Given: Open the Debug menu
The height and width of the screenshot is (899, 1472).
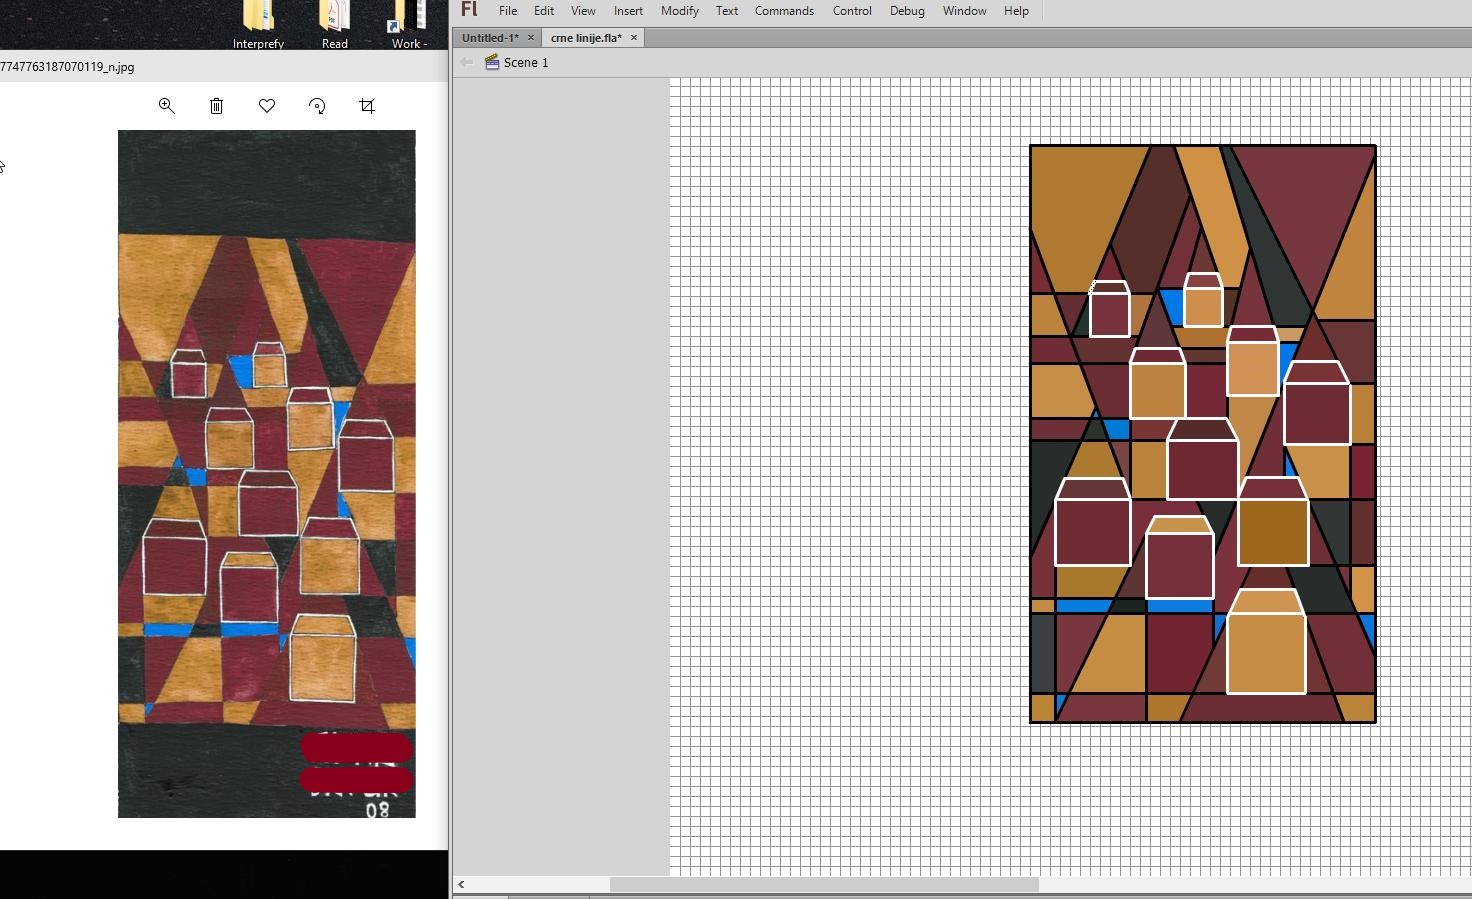Looking at the screenshot, I should [x=907, y=11].
